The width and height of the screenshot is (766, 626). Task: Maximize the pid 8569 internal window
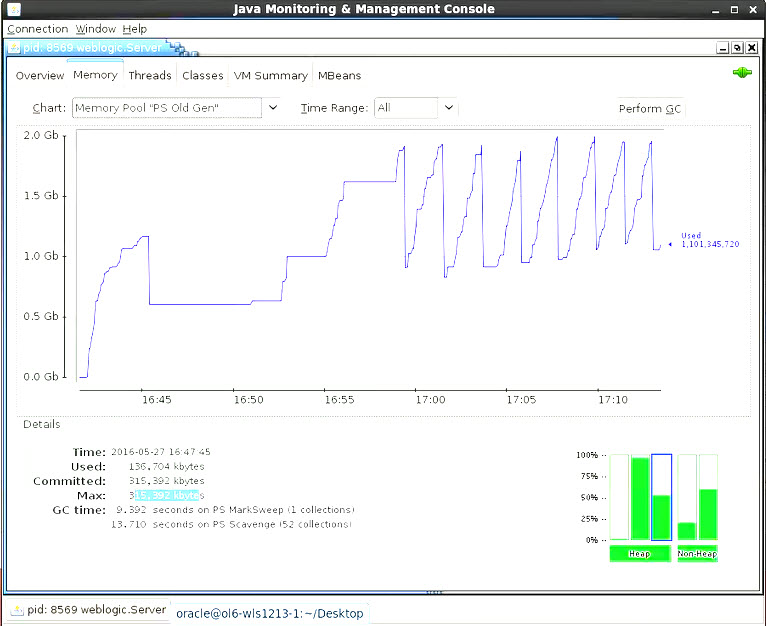737,48
